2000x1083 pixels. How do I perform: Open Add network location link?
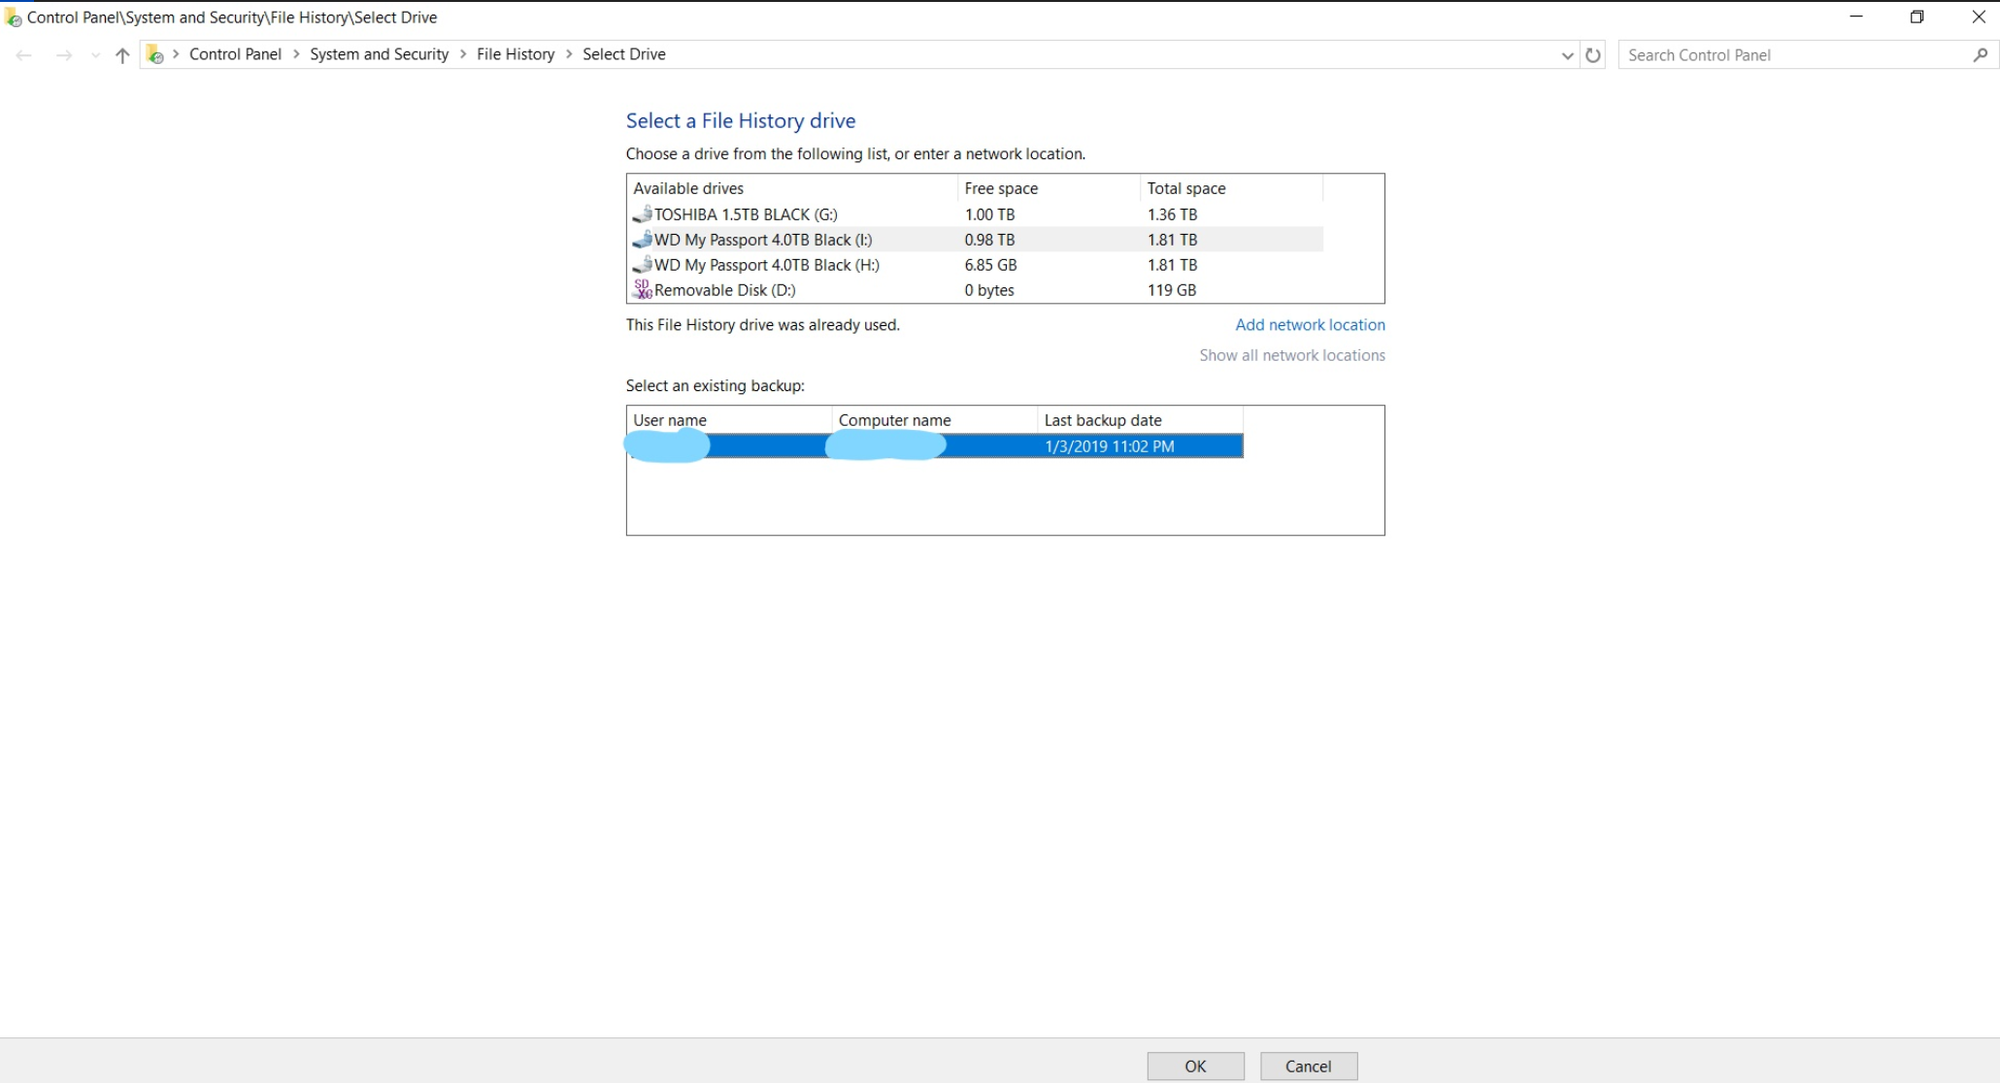(x=1310, y=324)
